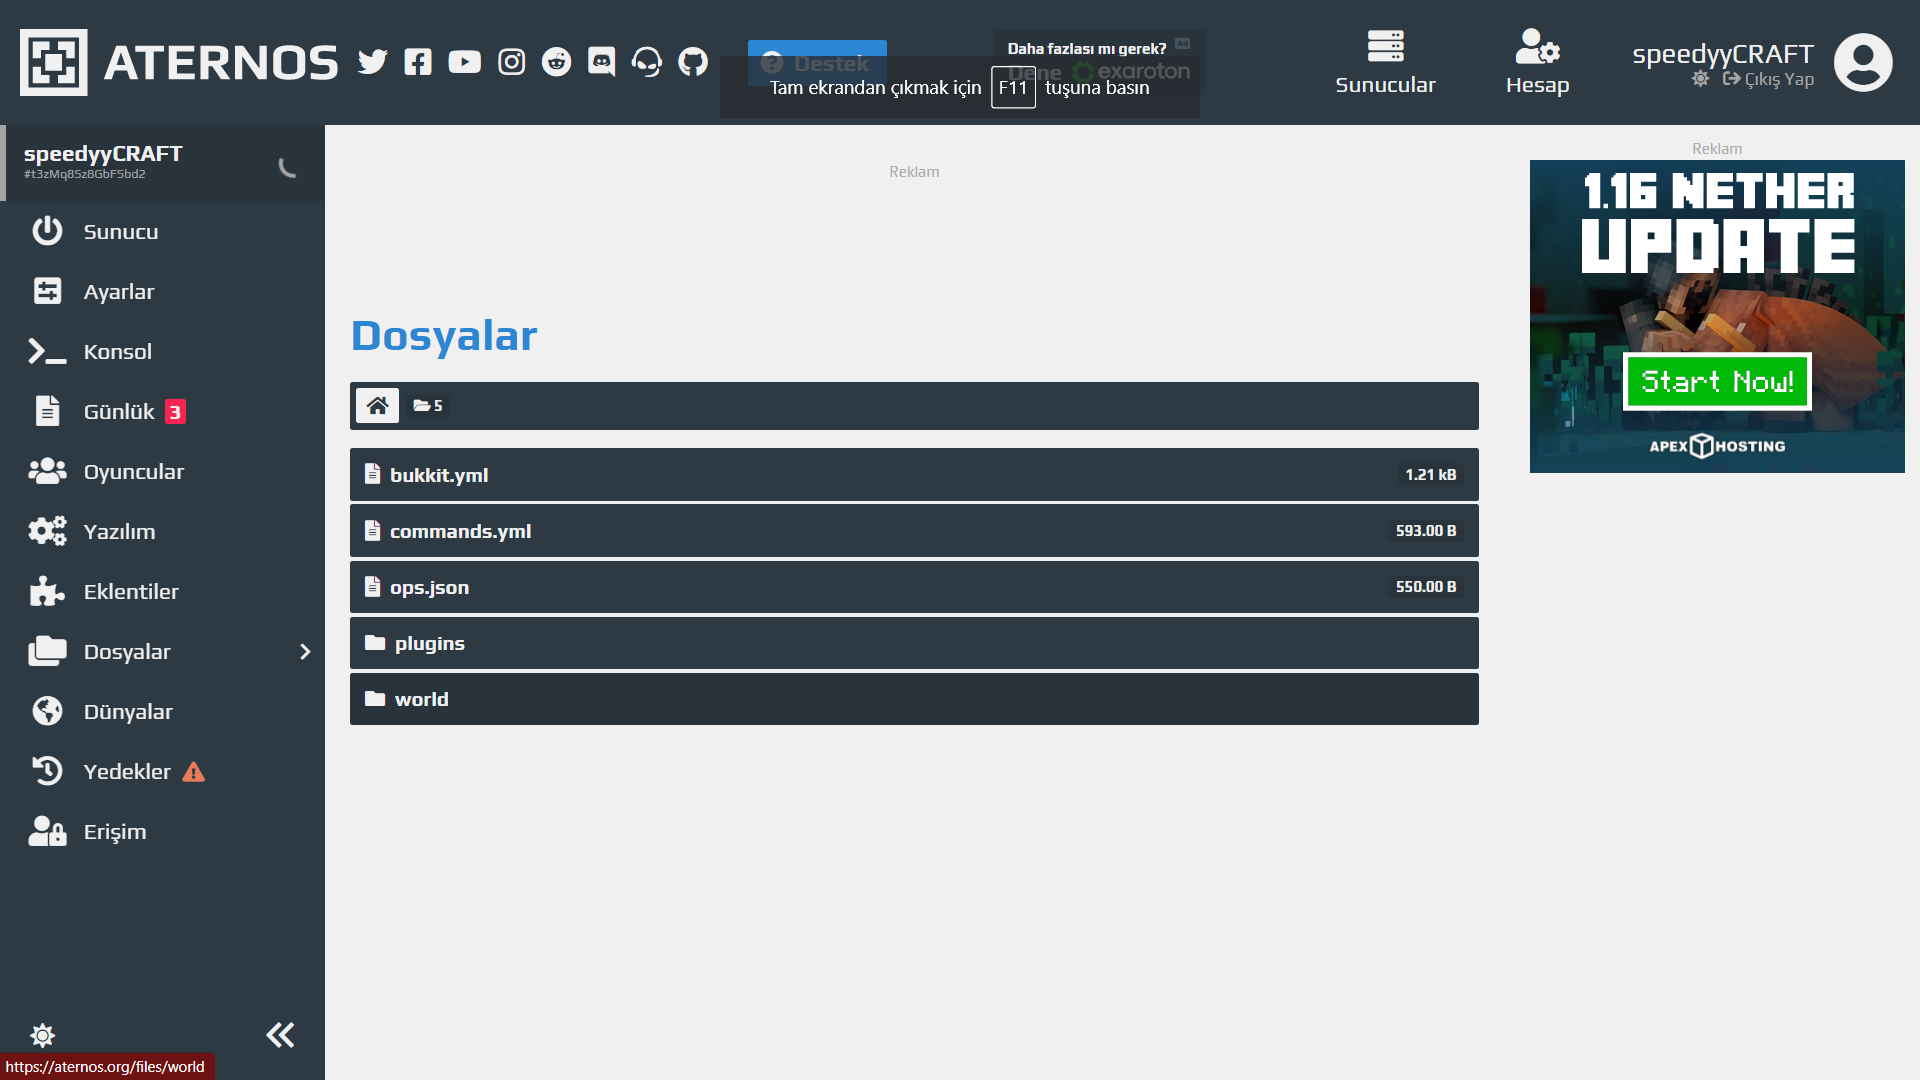Screen dimensions: 1920x1080
Task: Click the home breadcrumb button
Action: [x=377, y=406]
